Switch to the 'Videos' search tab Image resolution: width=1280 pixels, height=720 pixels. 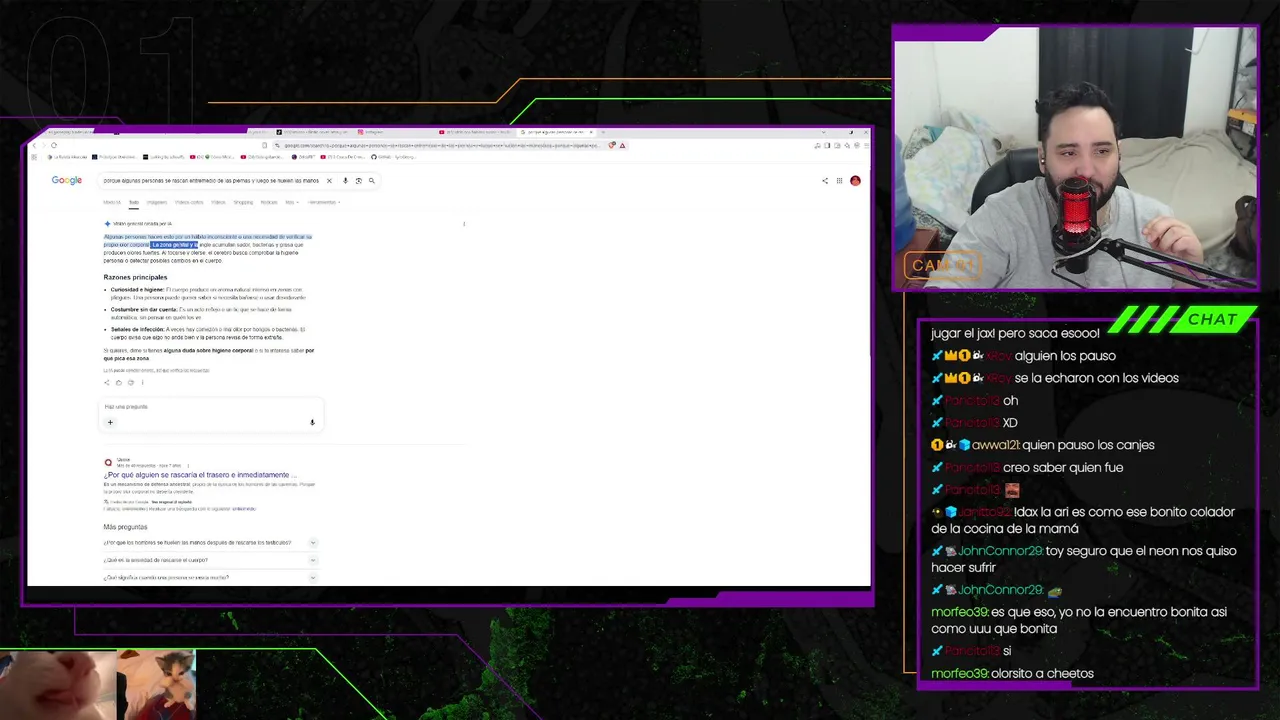[x=218, y=202]
